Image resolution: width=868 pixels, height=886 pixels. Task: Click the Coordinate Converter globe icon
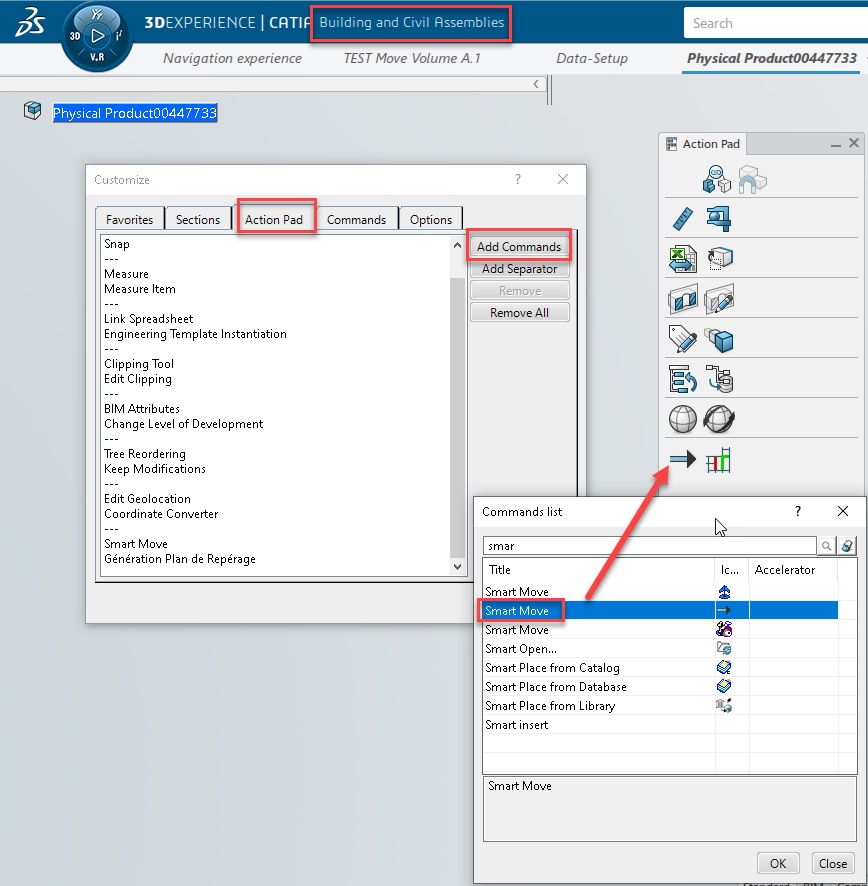(719, 419)
